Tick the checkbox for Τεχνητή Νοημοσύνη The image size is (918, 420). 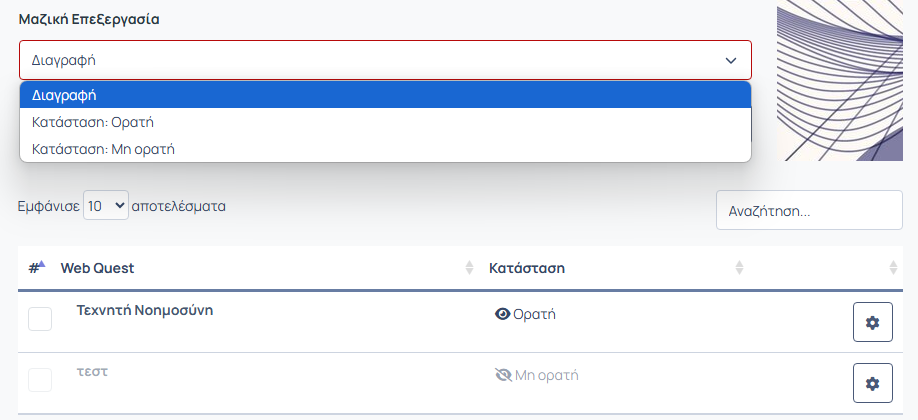coord(40,319)
